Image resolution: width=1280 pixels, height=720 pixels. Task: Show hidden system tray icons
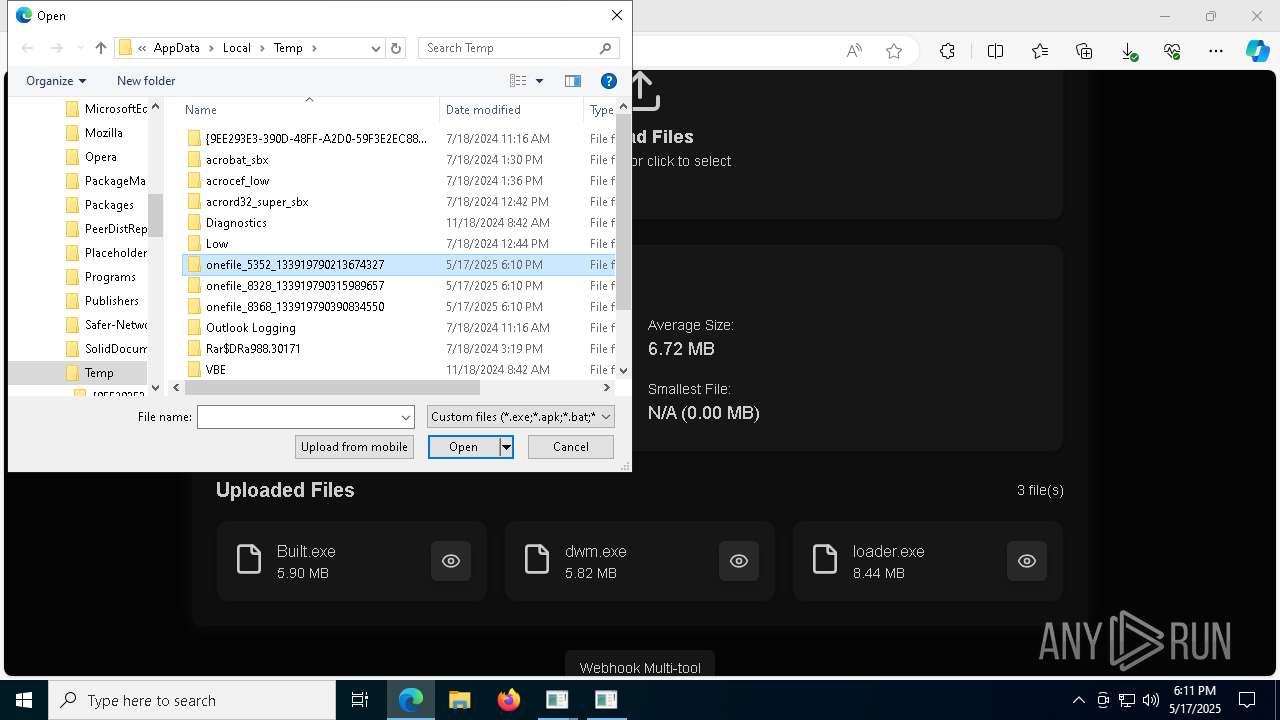[1078, 700]
